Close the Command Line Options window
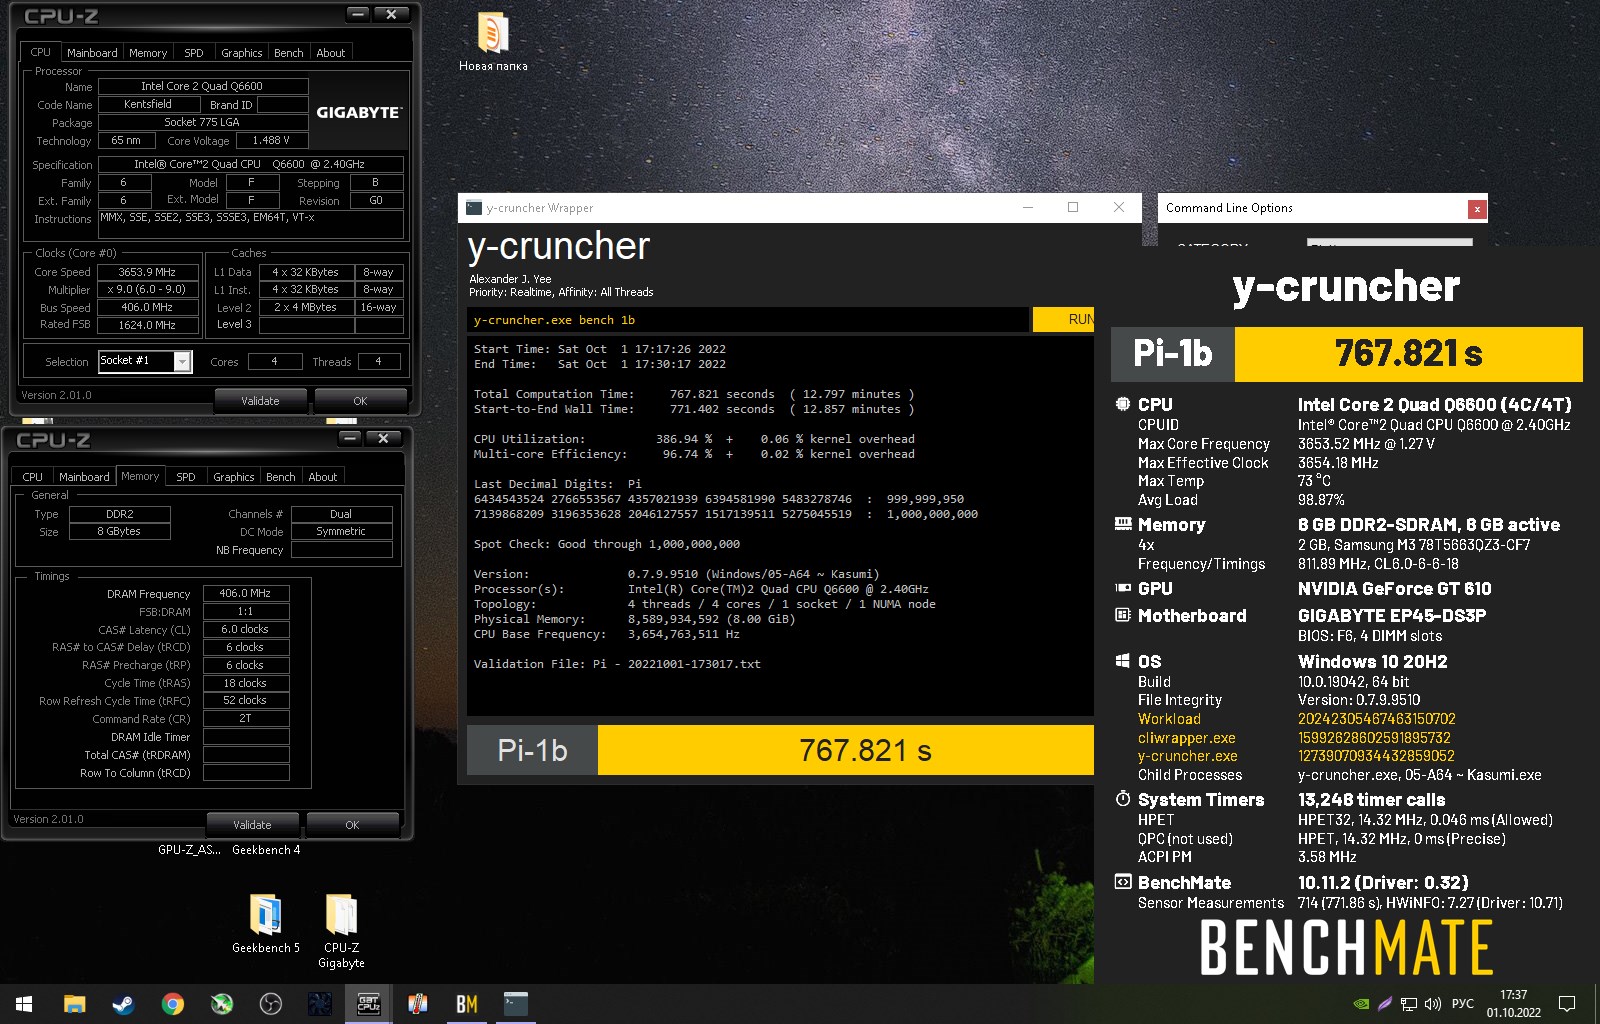The height and width of the screenshot is (1024, 1600). click(x=1476, y=209)
